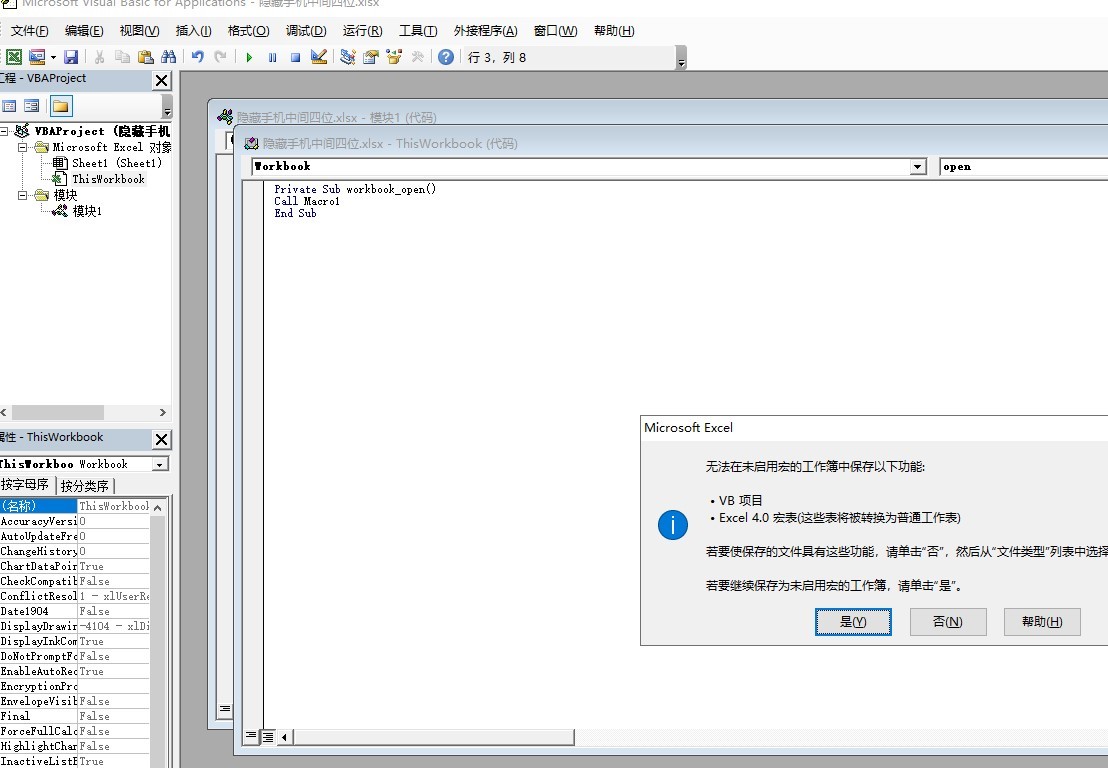
Task: Open the 外接程序(A) menu
Action: coord(485,31)
